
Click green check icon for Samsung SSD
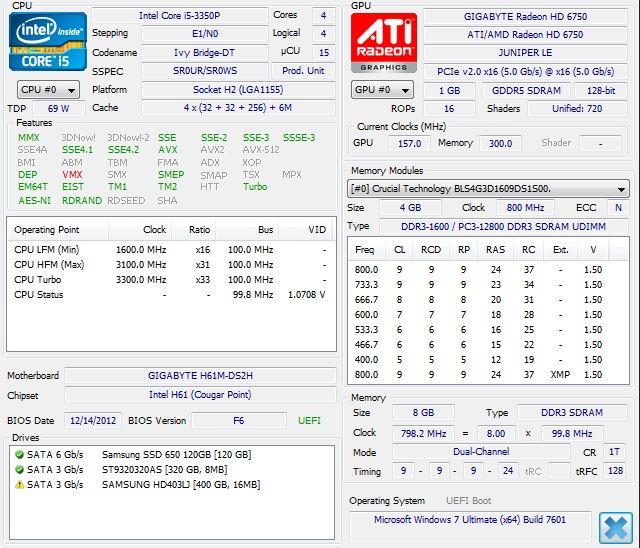[x=20, y=455]
